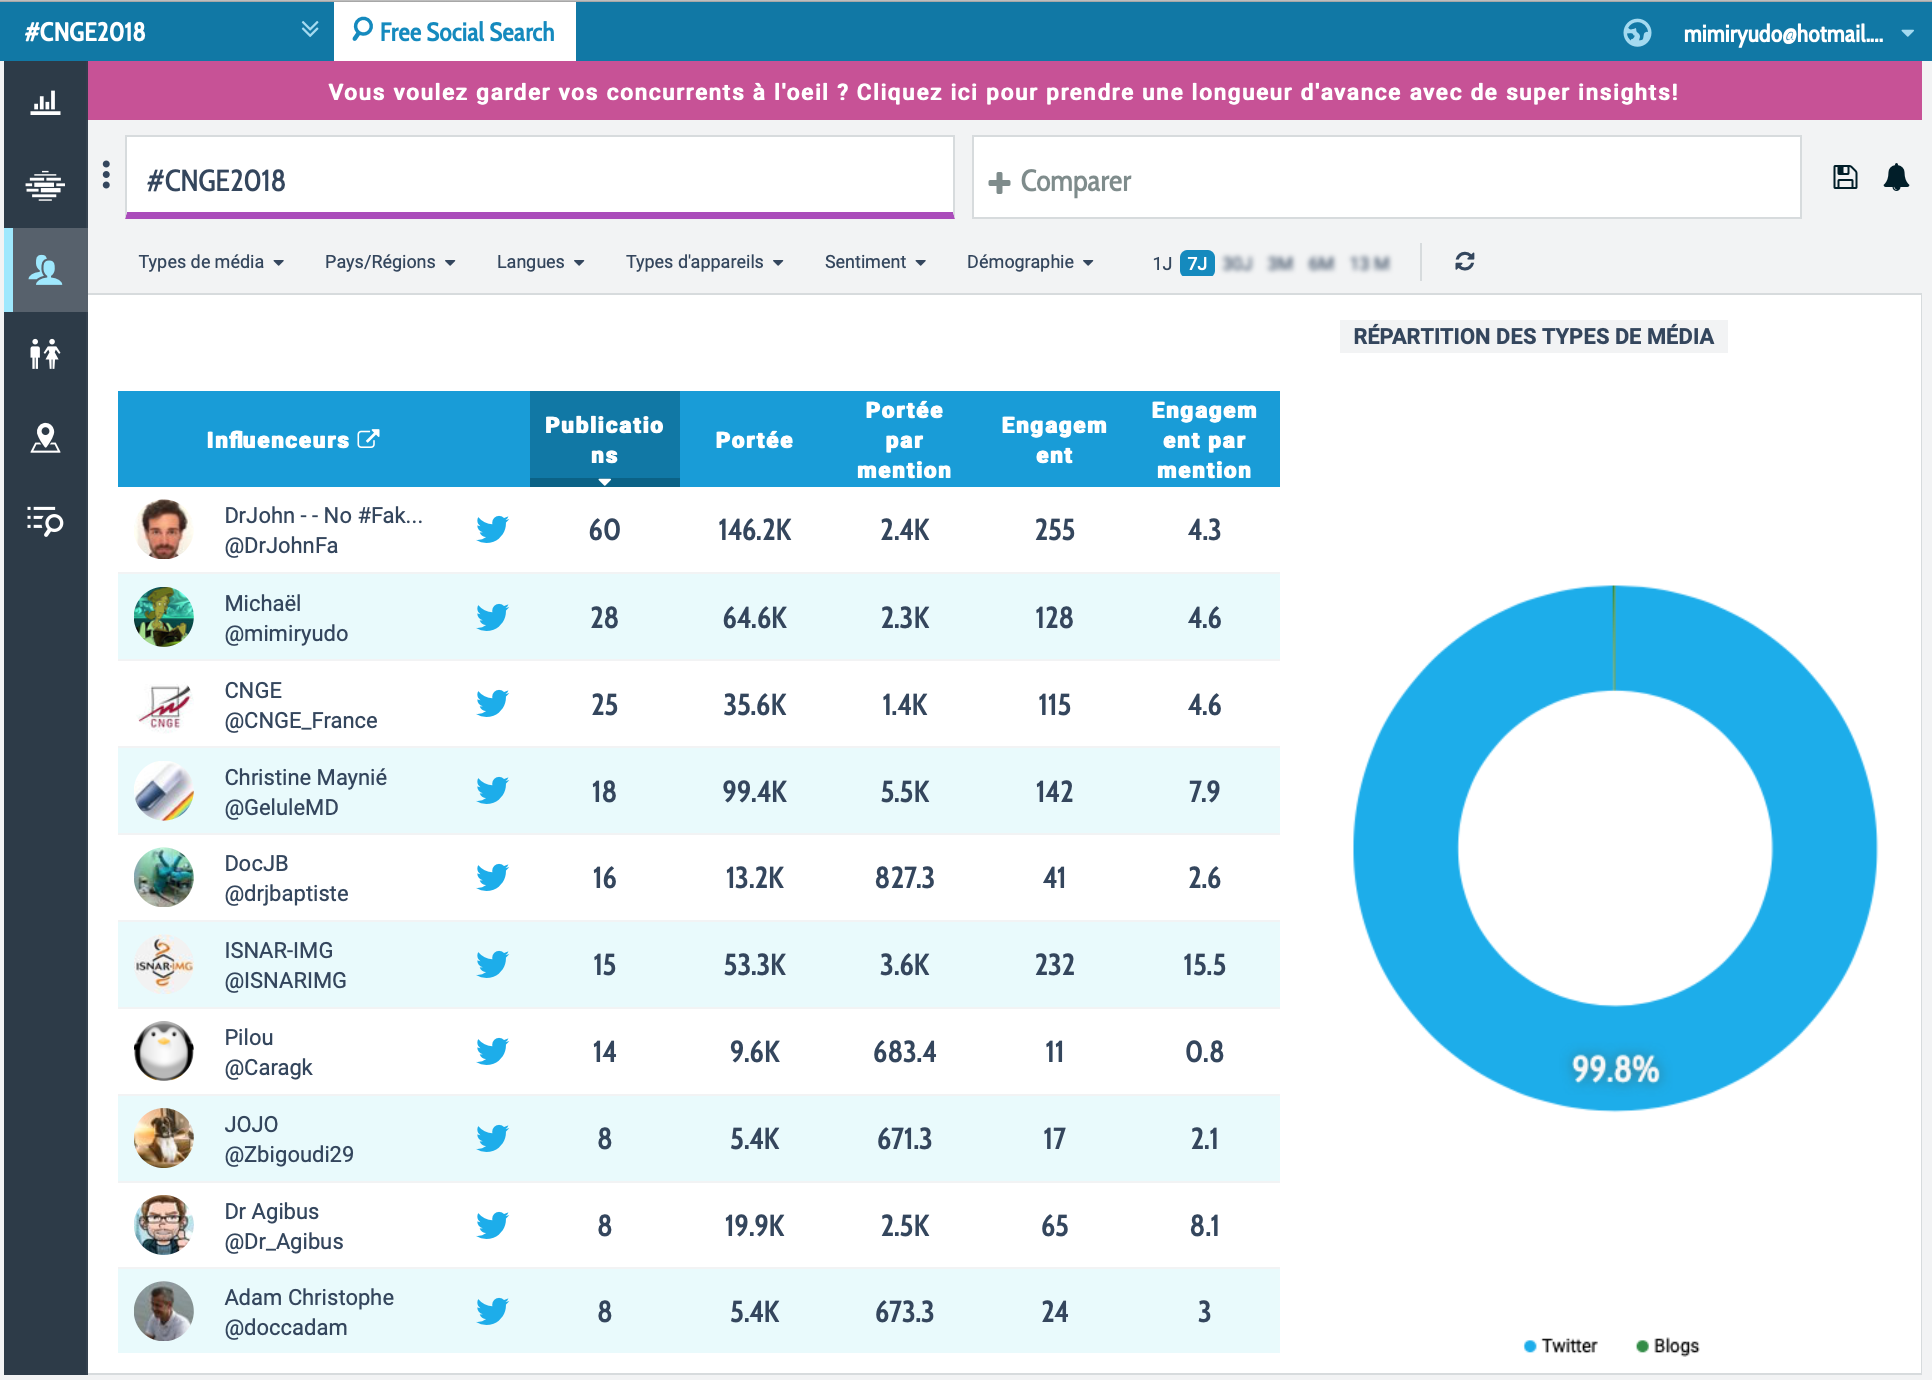Open the mimiryudo account dropdown arrow
This screenshot has height=1380, width=1932.
1908,33
